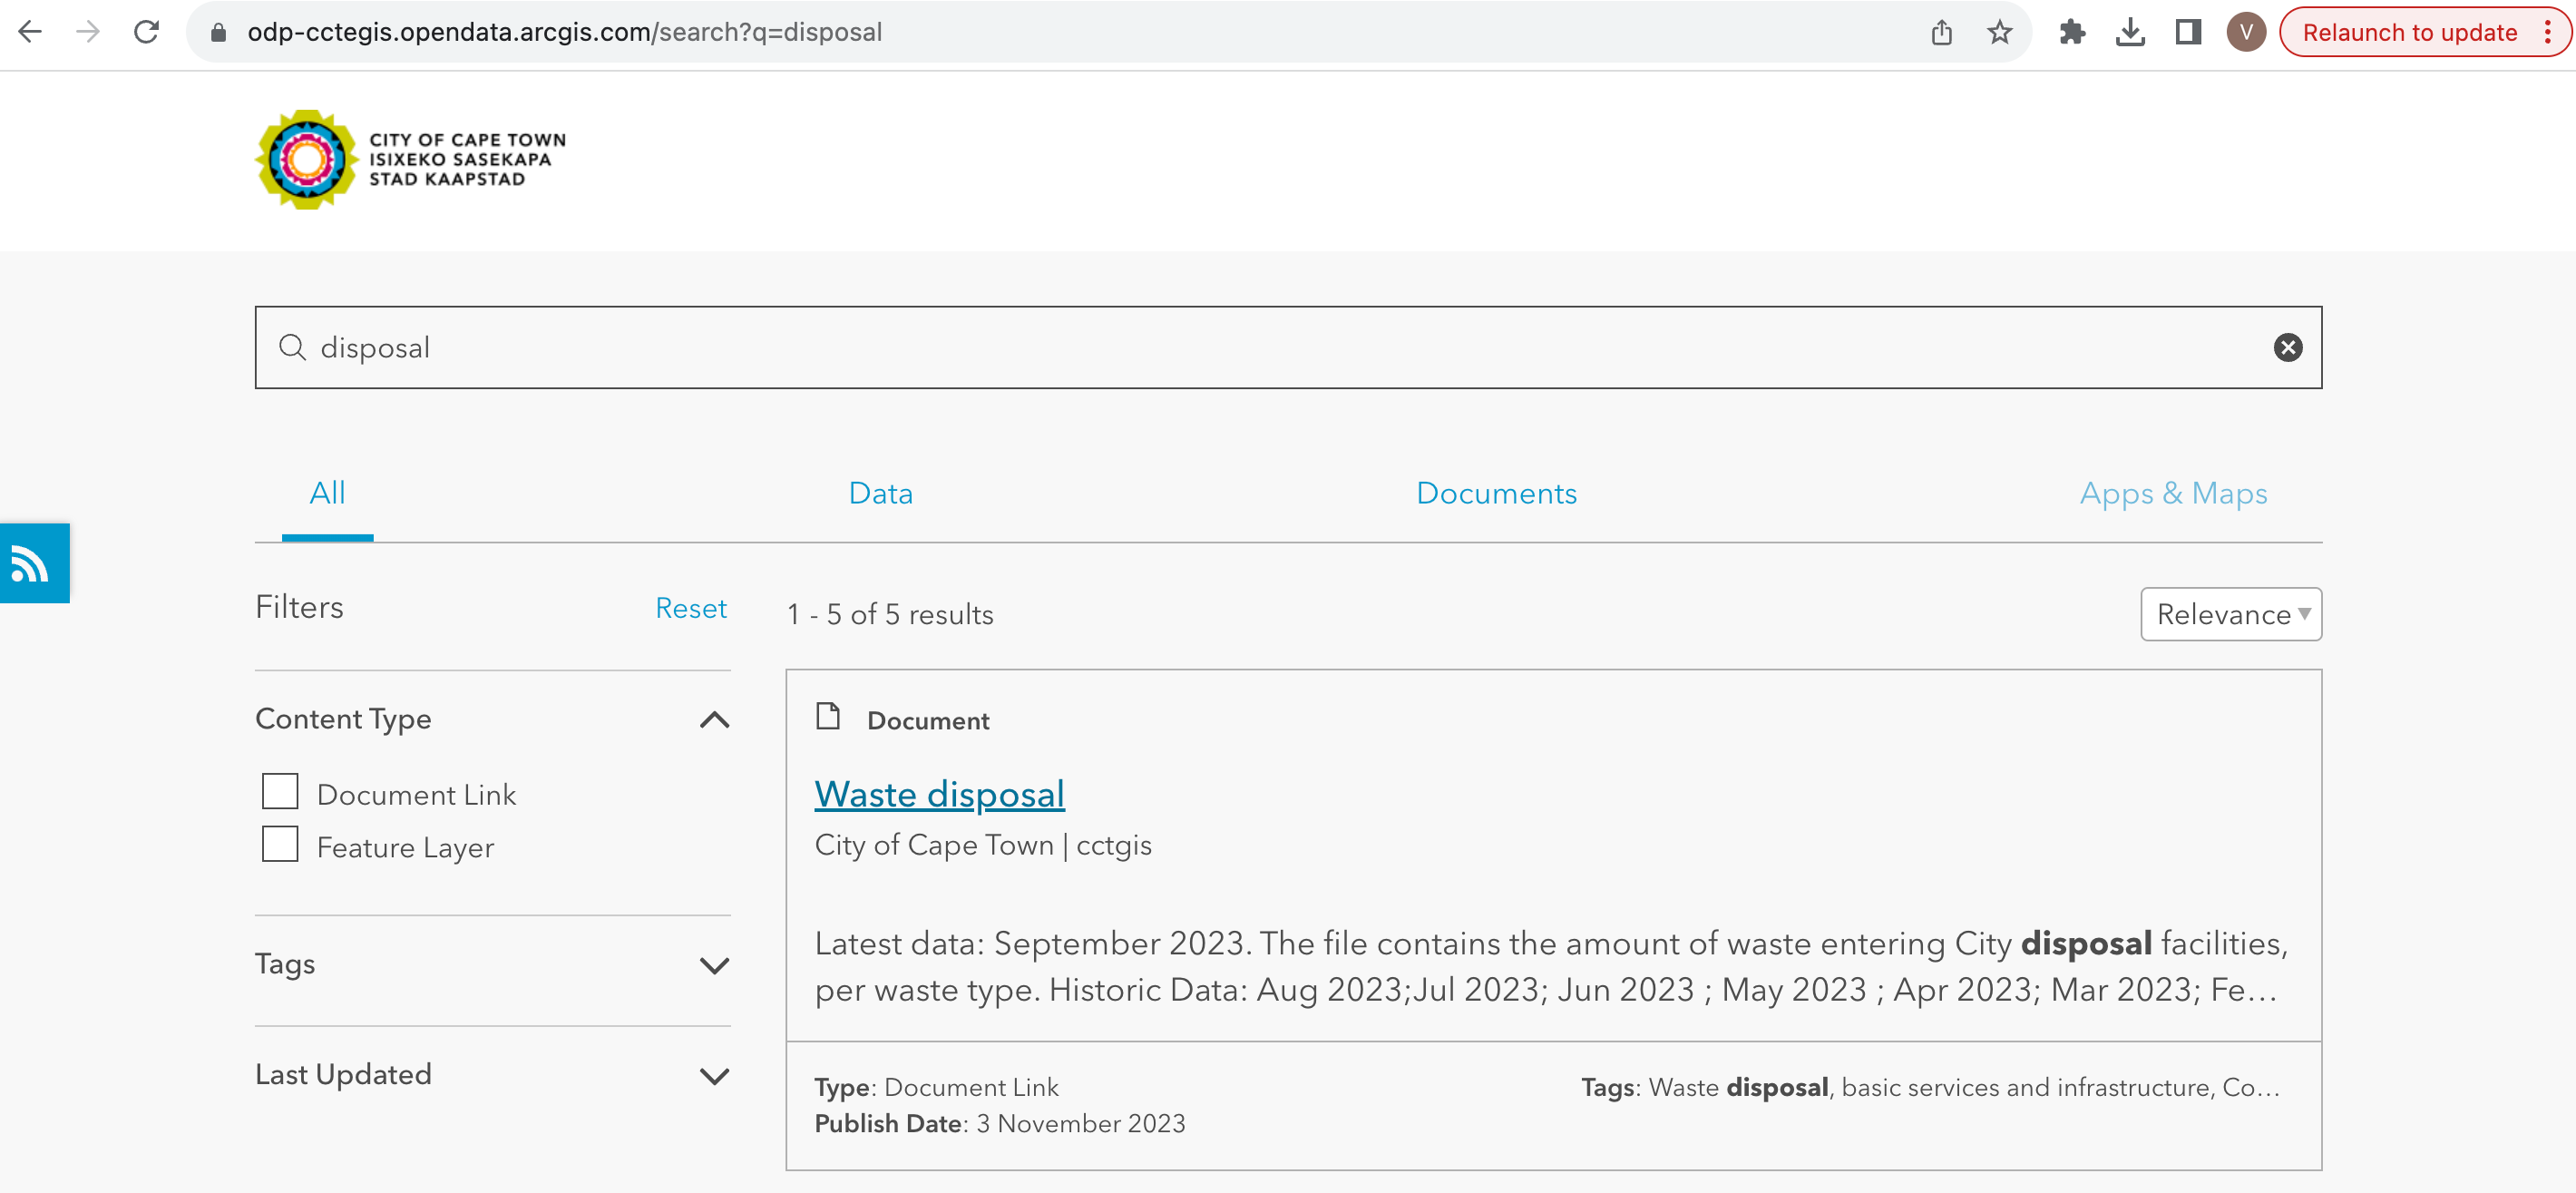The image size is (2576, 1193).
Task: Expand the Tags filter section
Action: [x=714, y=965]
